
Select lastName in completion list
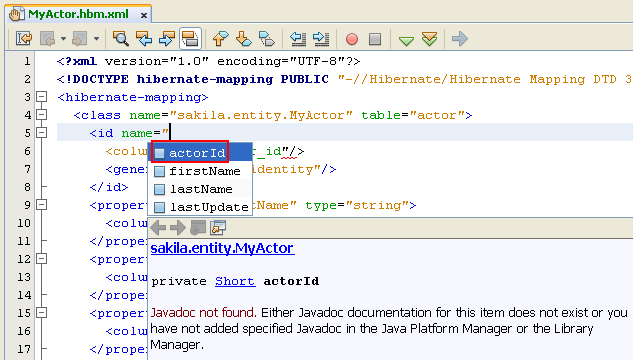click(x=201, y=189)
